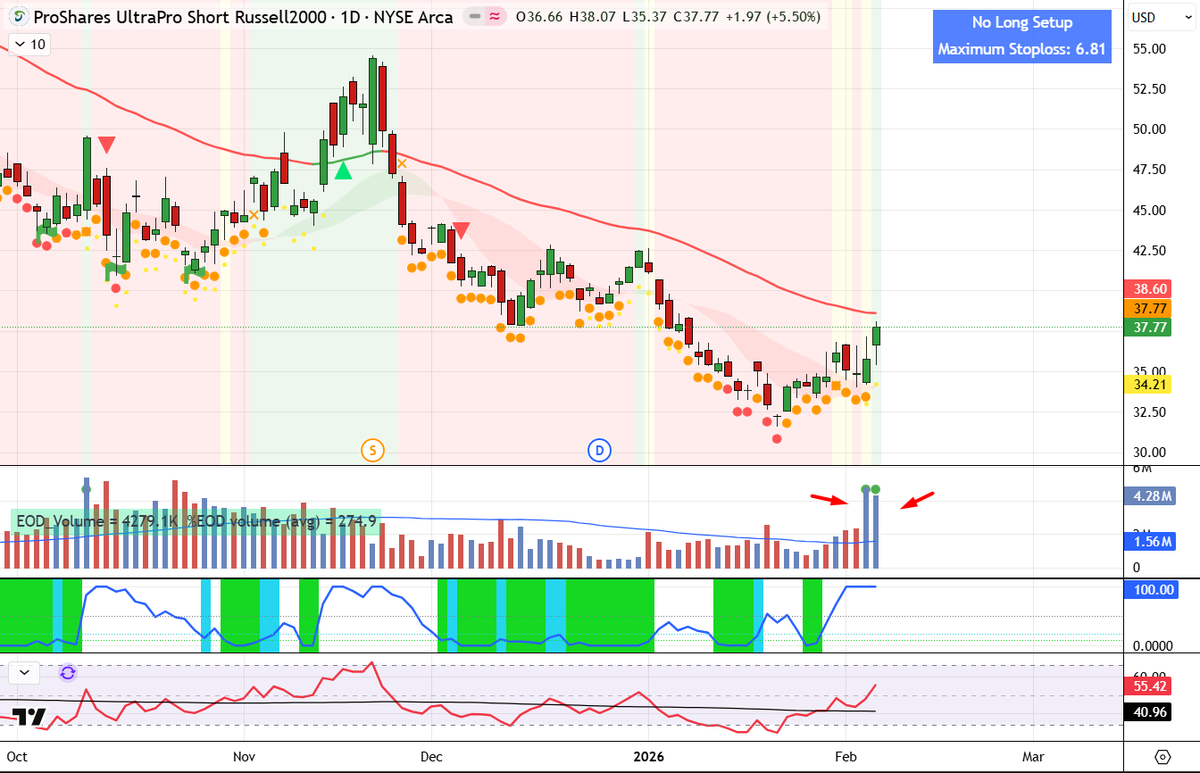Expand the RSI pane legend chevron
This screenshot has width=1200, height=773.
point(24,673)
